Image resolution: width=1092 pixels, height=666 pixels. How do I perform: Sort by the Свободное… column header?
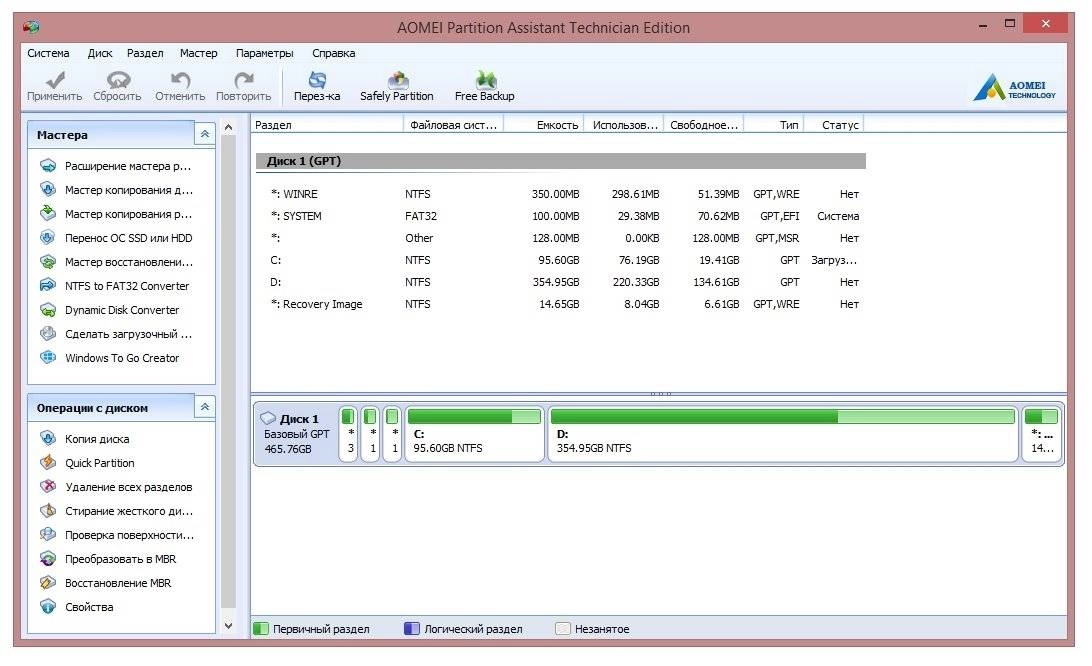pos(704,125)
